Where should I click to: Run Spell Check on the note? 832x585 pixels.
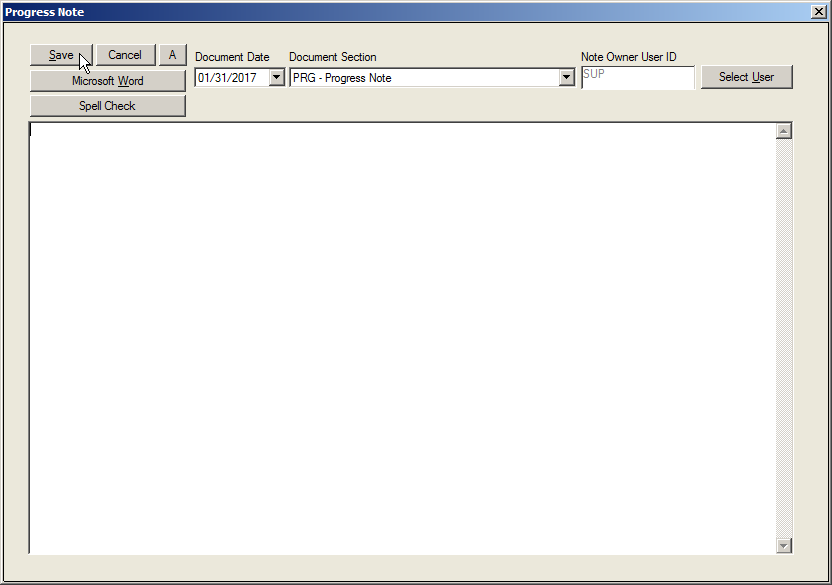[108, 106]
